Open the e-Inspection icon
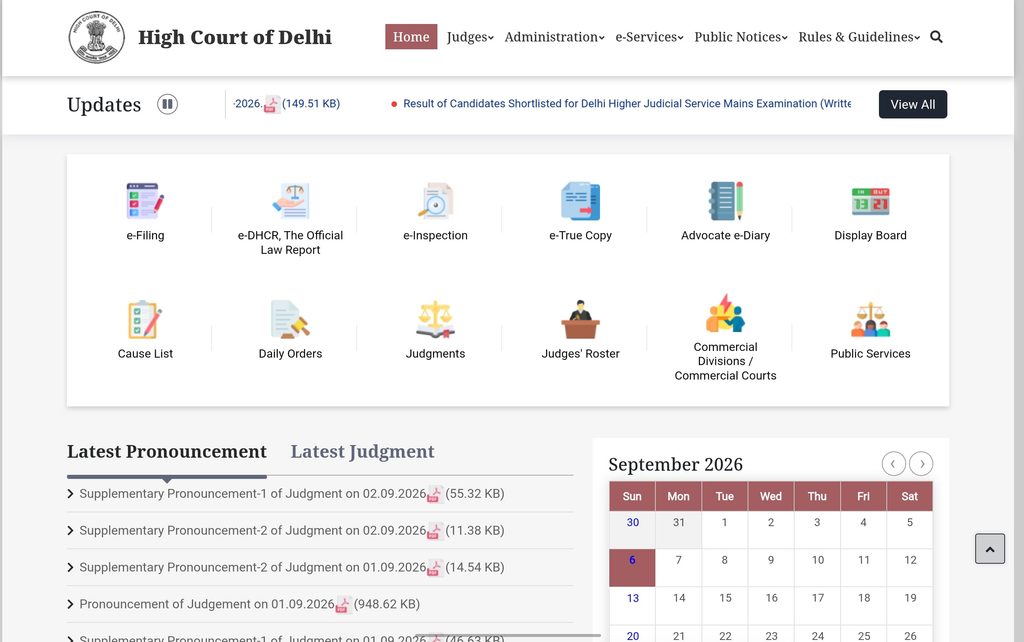This screenshot has height=642, width=1024. [436, 201]
